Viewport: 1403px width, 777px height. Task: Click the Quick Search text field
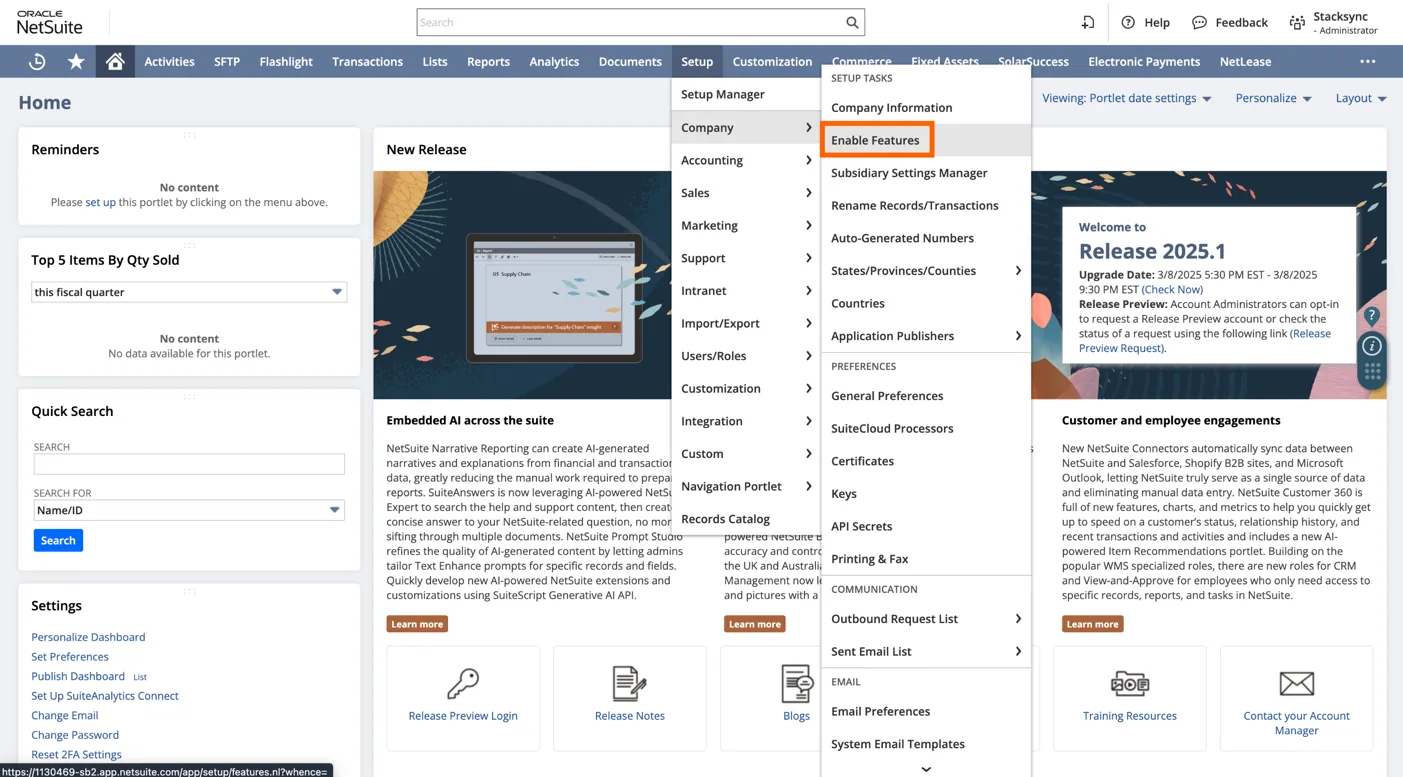coord(189,464)
